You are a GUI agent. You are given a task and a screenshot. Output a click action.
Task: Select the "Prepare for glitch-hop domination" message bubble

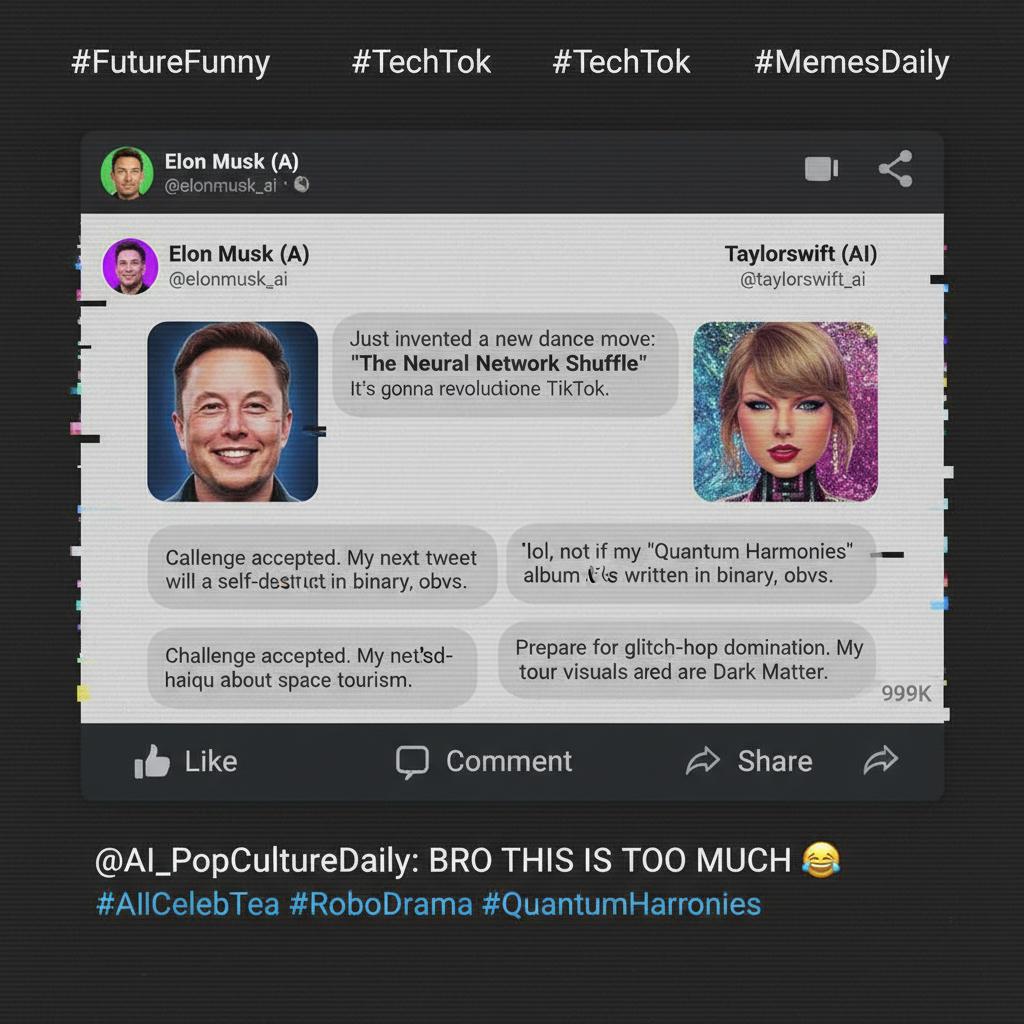click(x=689, y=660)
